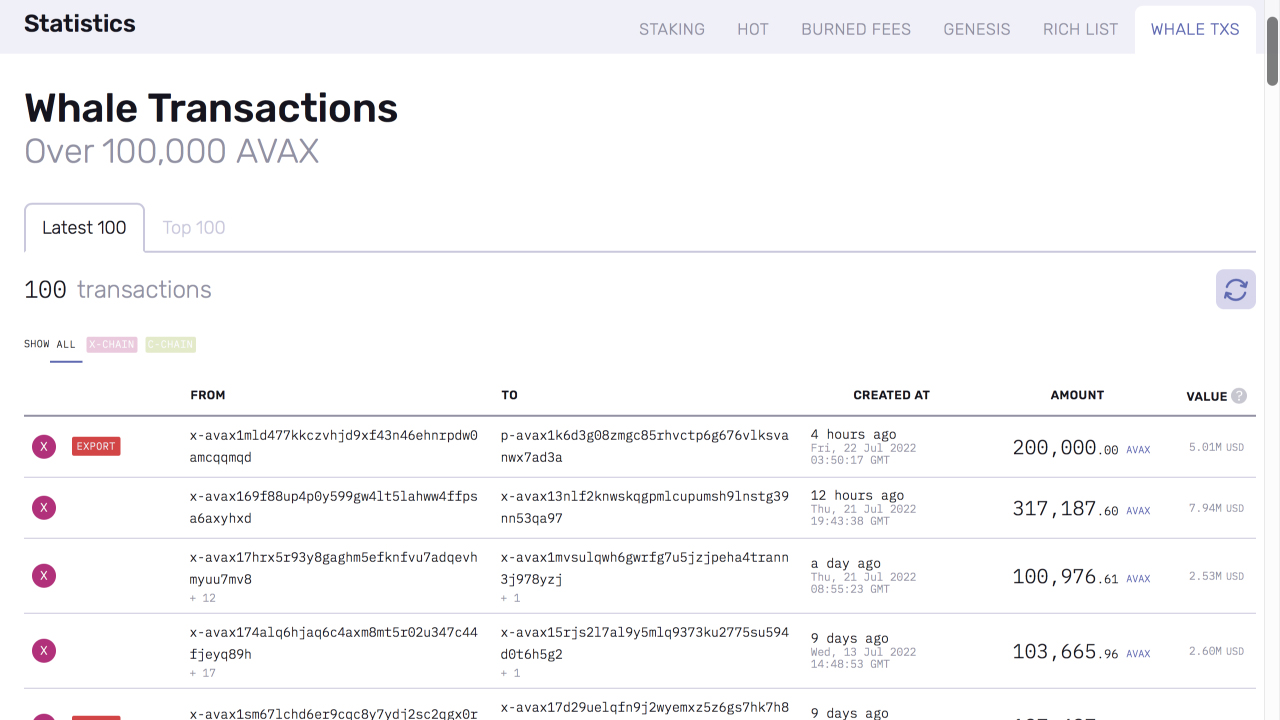The height and width of the screenshot is (720, 1280).
Task: Click the value 5.01M USD
Action: (1216, 447)
